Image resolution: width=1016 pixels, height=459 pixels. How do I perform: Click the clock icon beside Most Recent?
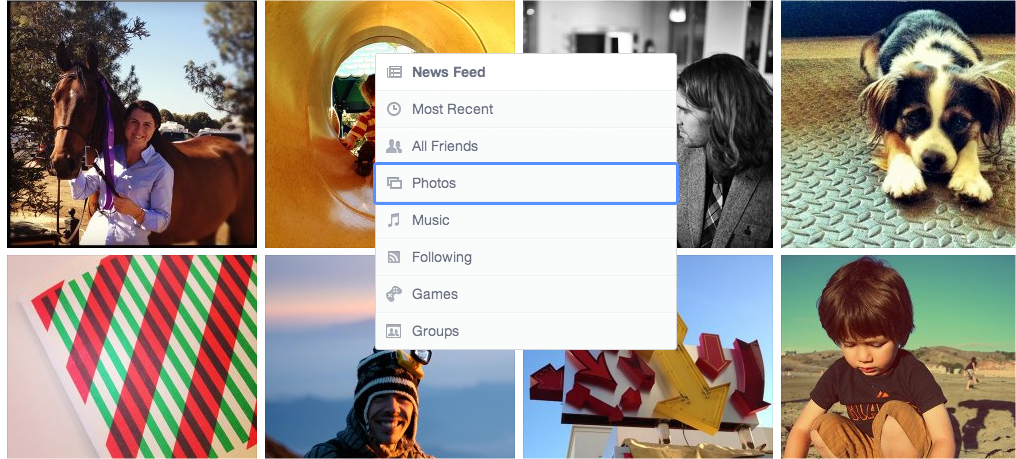[x=394, y=109]
